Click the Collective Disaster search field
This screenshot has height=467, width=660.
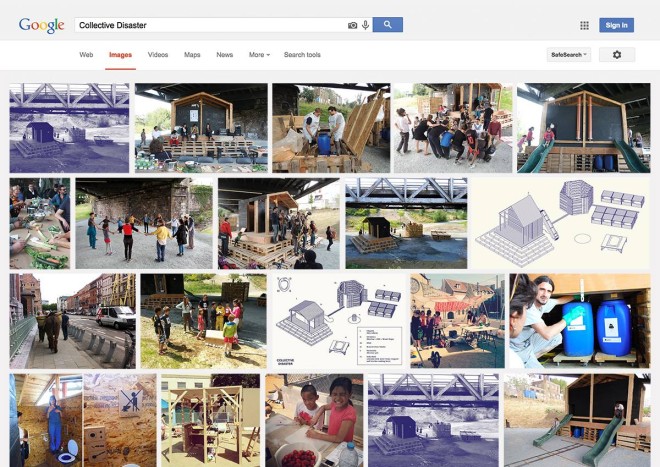click(210, 25)
